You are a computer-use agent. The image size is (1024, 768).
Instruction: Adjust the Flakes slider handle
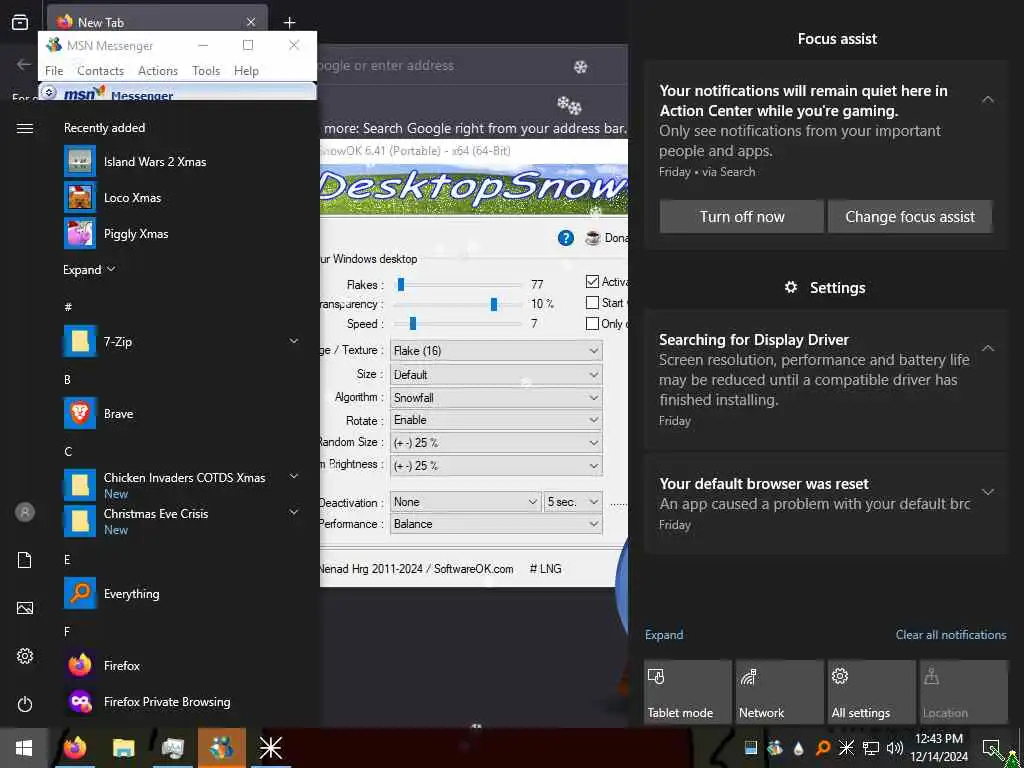[x=401, y=285]
